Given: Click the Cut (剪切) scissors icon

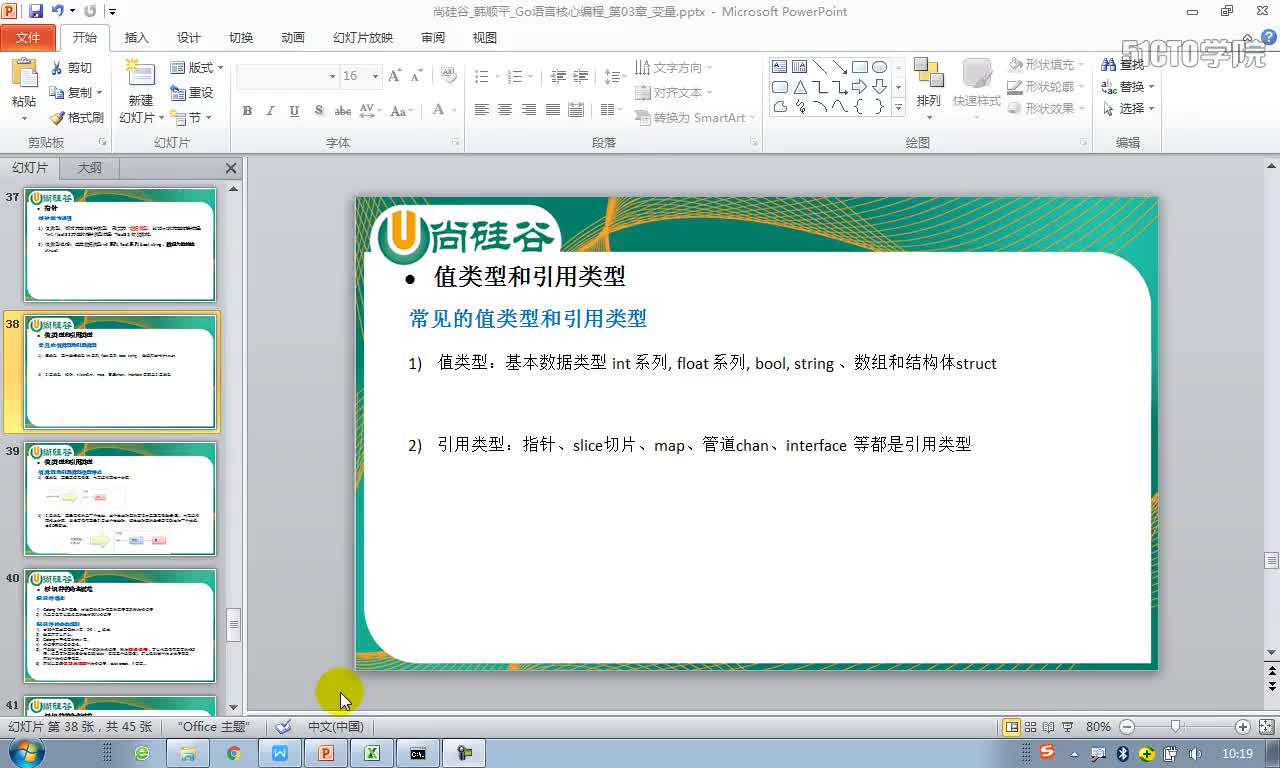Looking at the screenshot, I should 57,68.
